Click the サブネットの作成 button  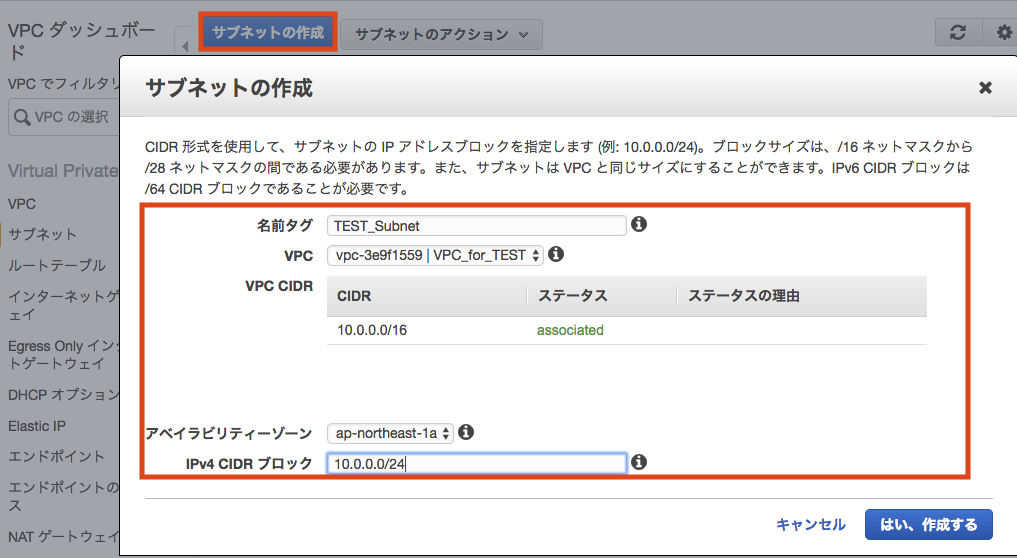(268, 32)
